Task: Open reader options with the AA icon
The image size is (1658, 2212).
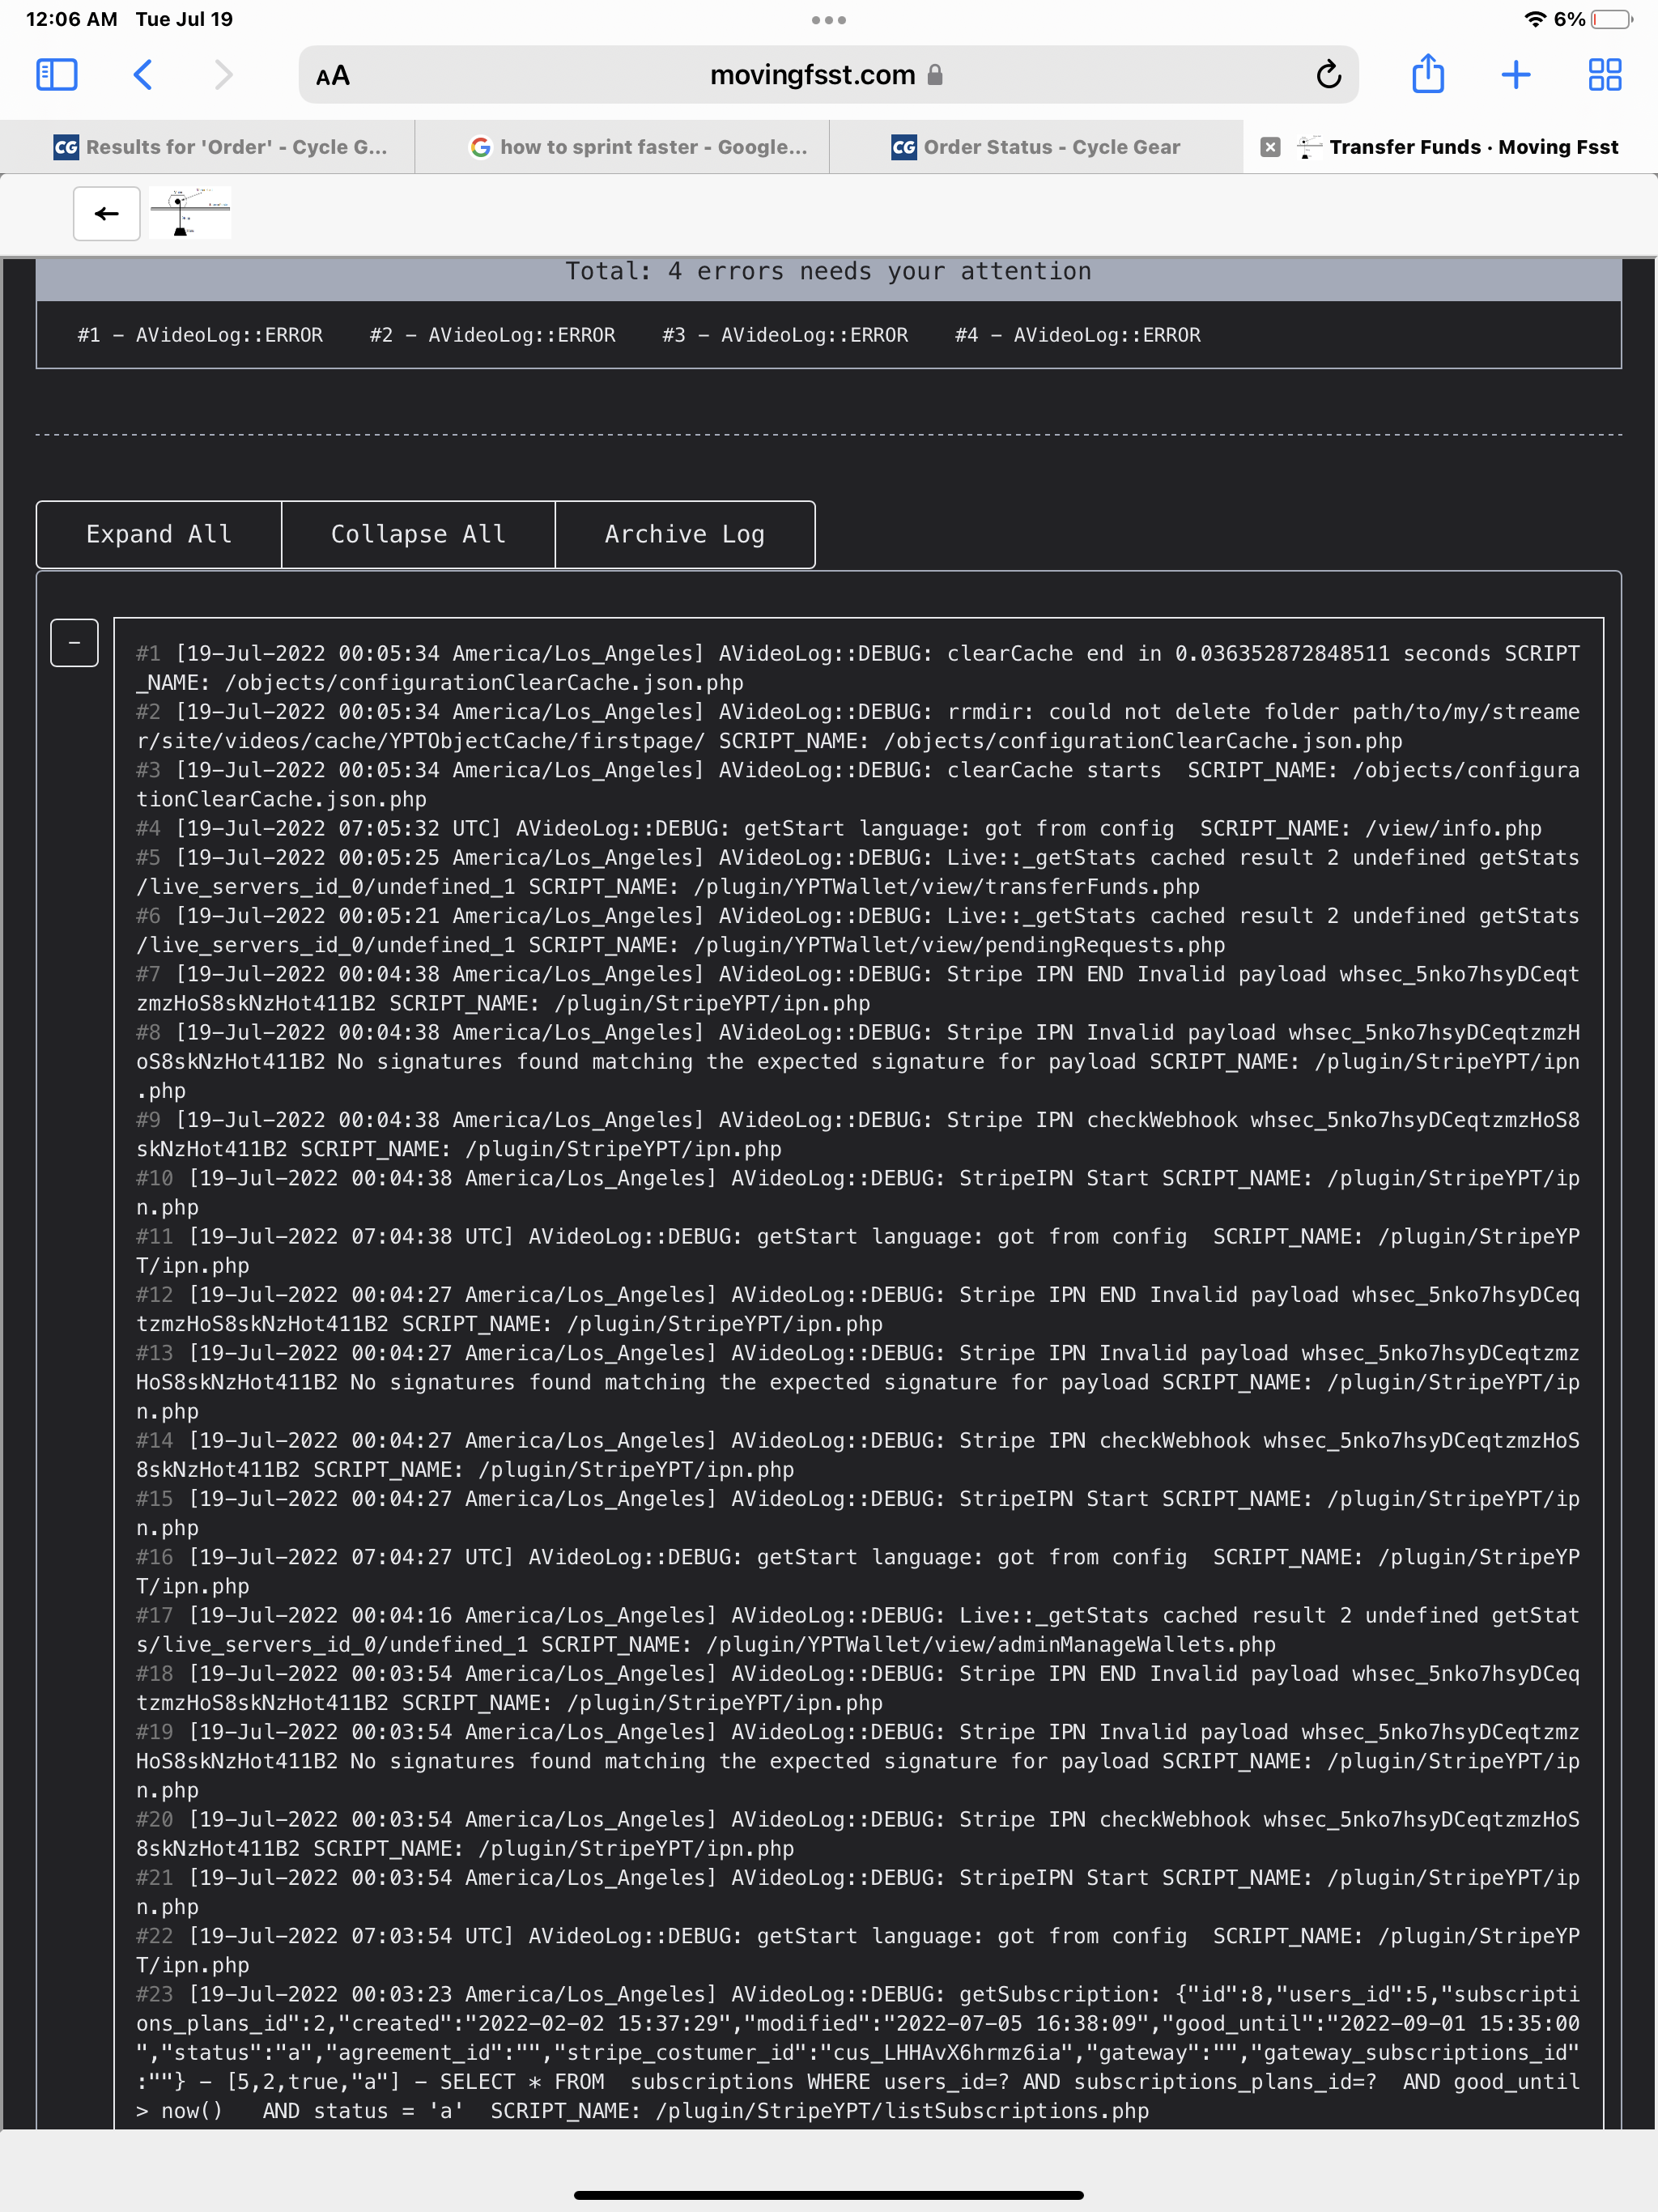Action: [x=332, y=74]
